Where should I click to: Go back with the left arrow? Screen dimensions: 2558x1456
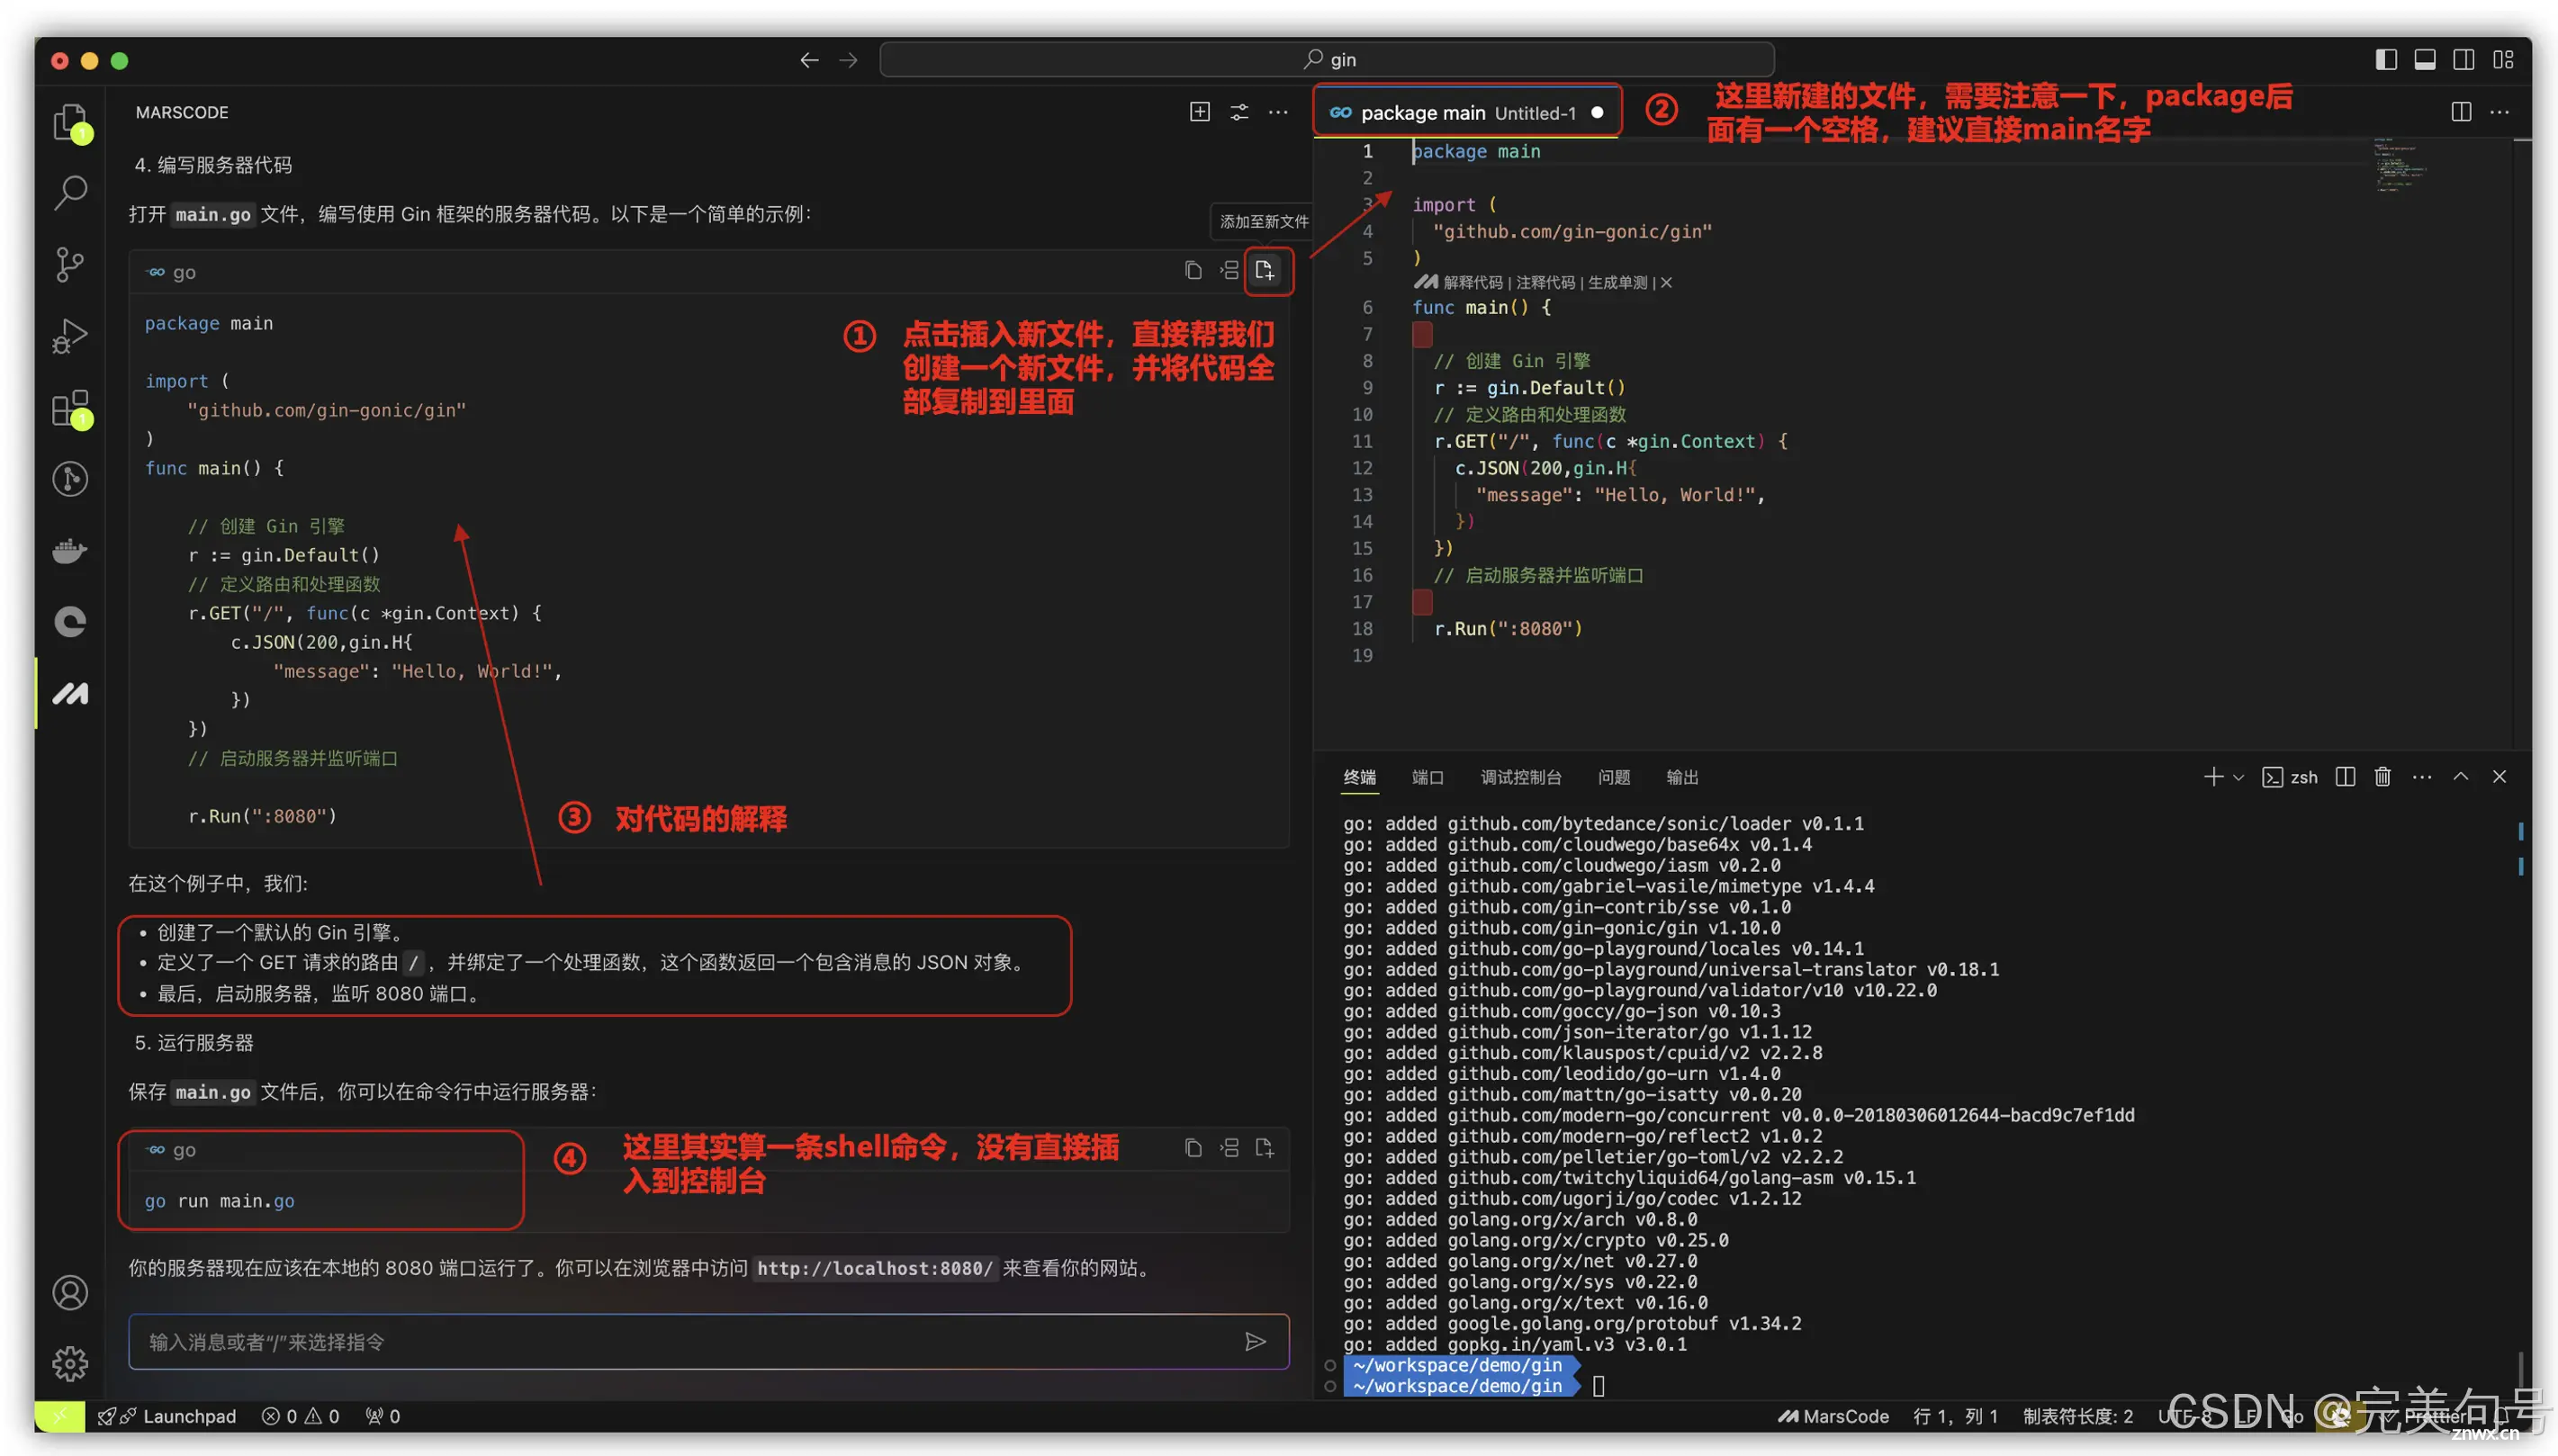[x=809, y=60]
